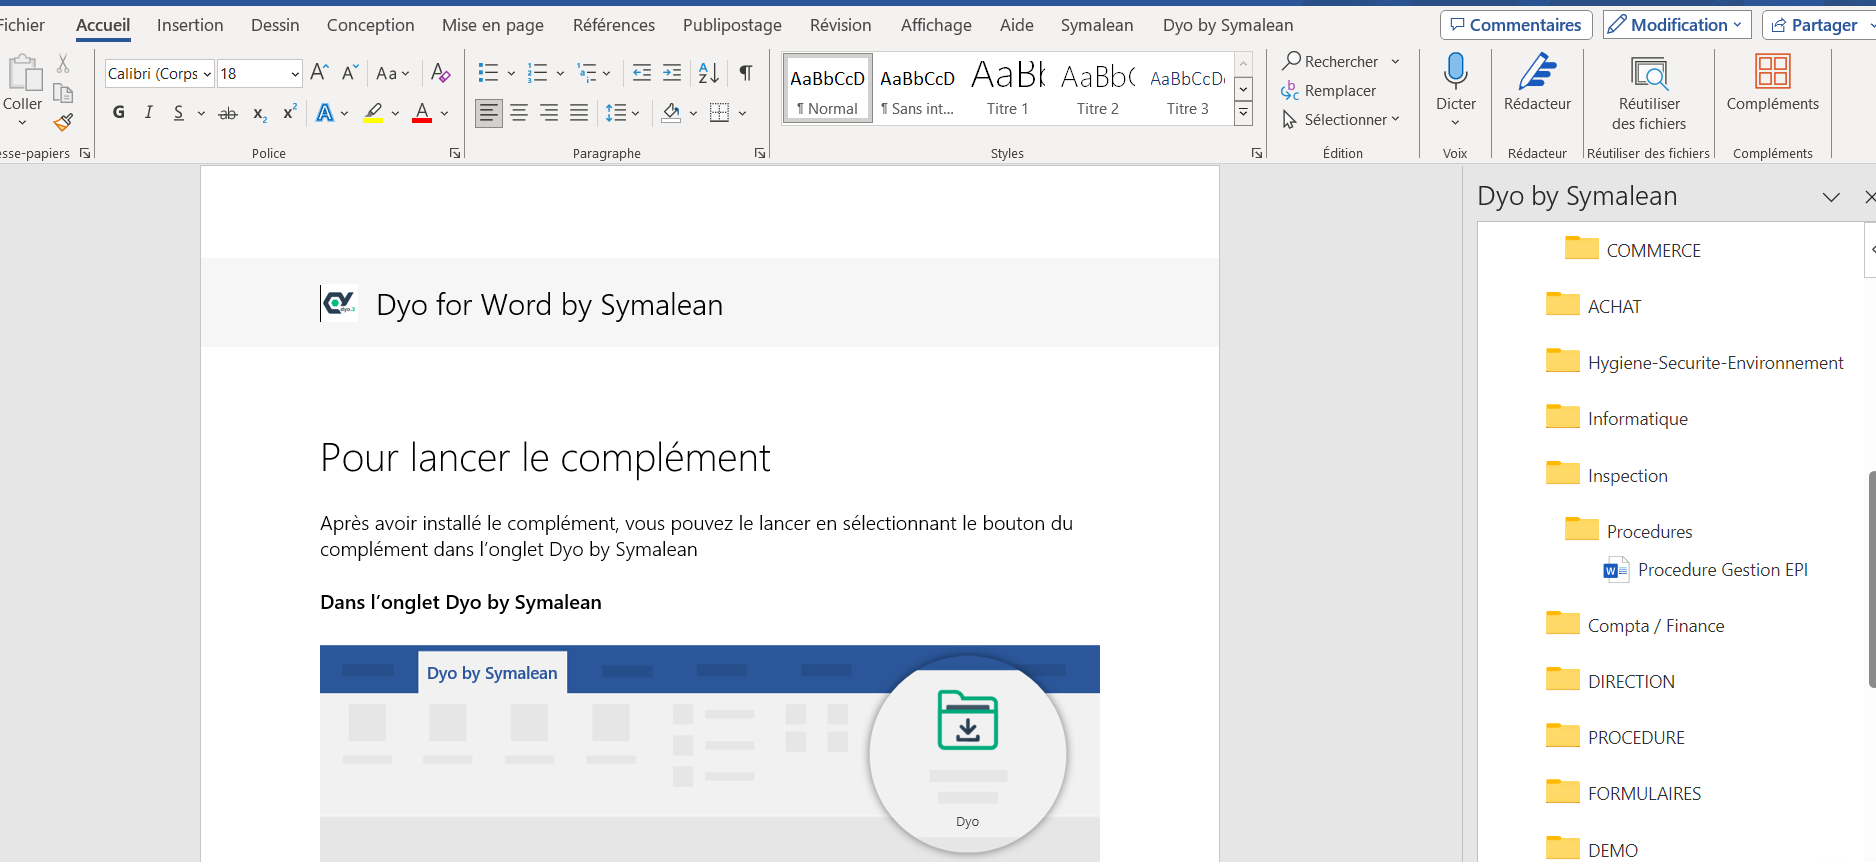Click Réutiliser des fichiers icon
1876x862 pixels.
[1649, 74]
